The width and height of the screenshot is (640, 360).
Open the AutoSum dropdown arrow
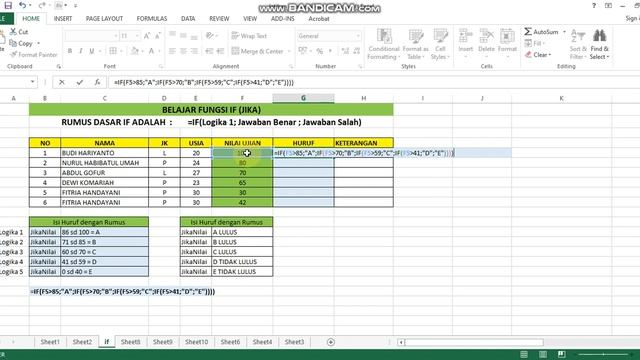(564, 32)
